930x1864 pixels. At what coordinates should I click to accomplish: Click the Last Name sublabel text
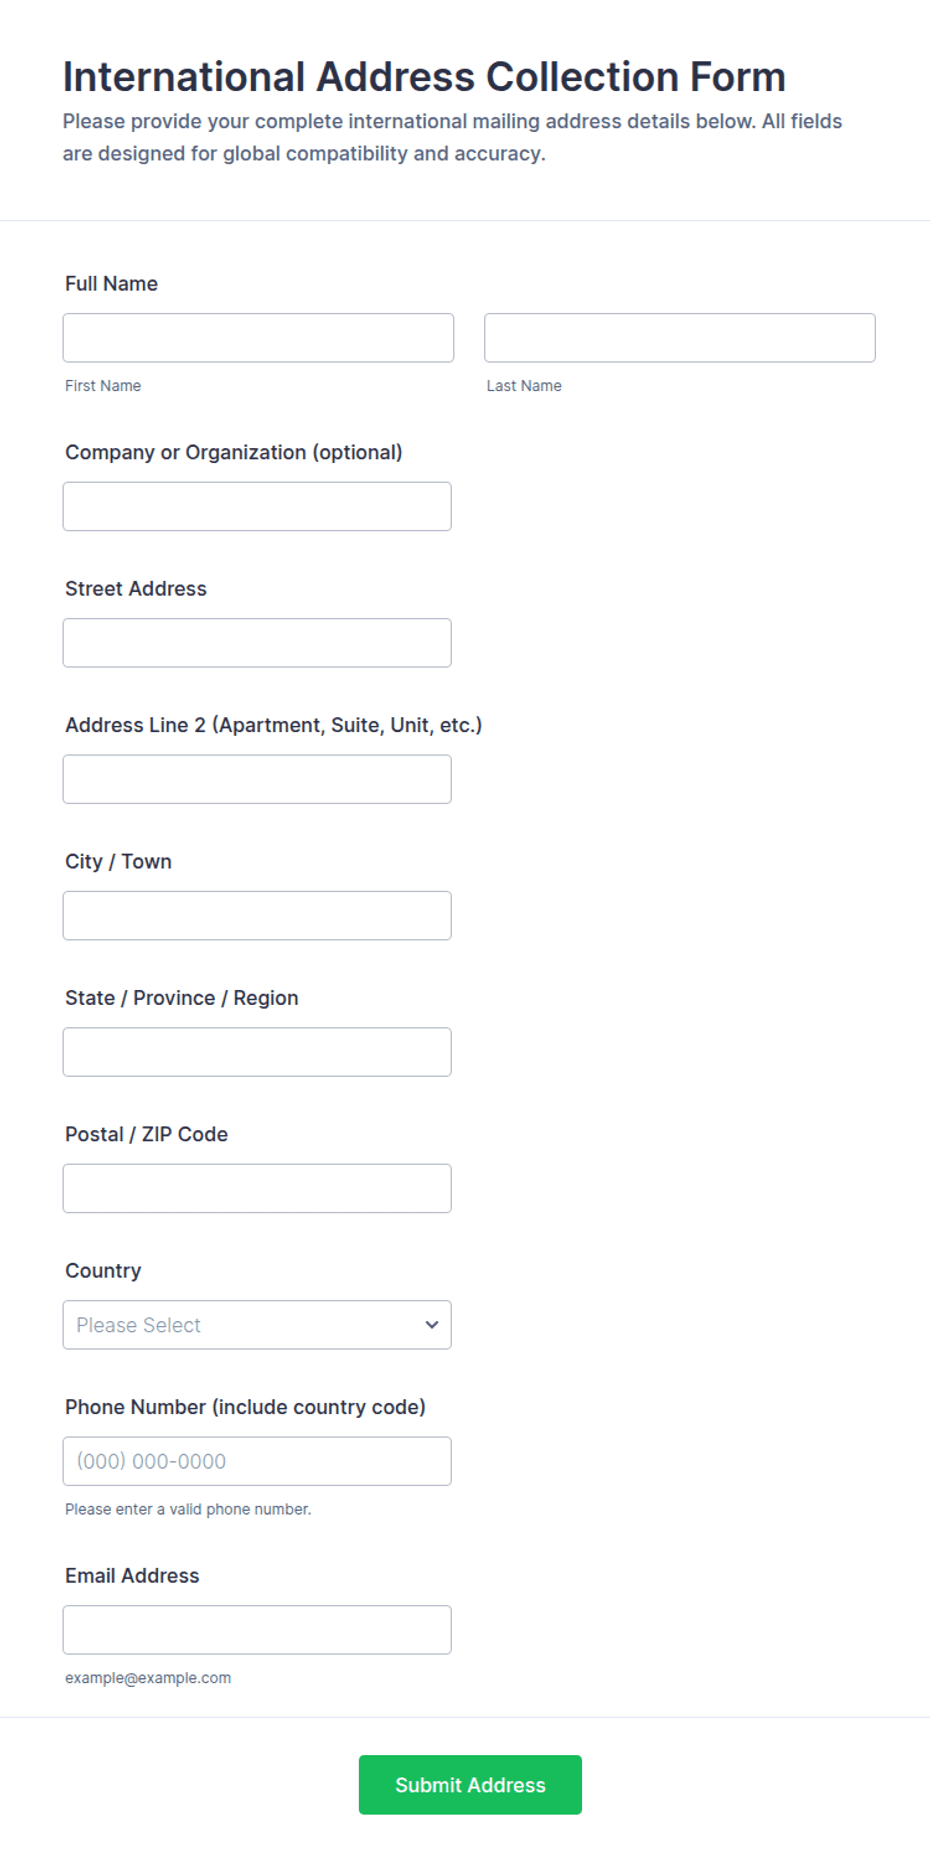tap(524, 386)
